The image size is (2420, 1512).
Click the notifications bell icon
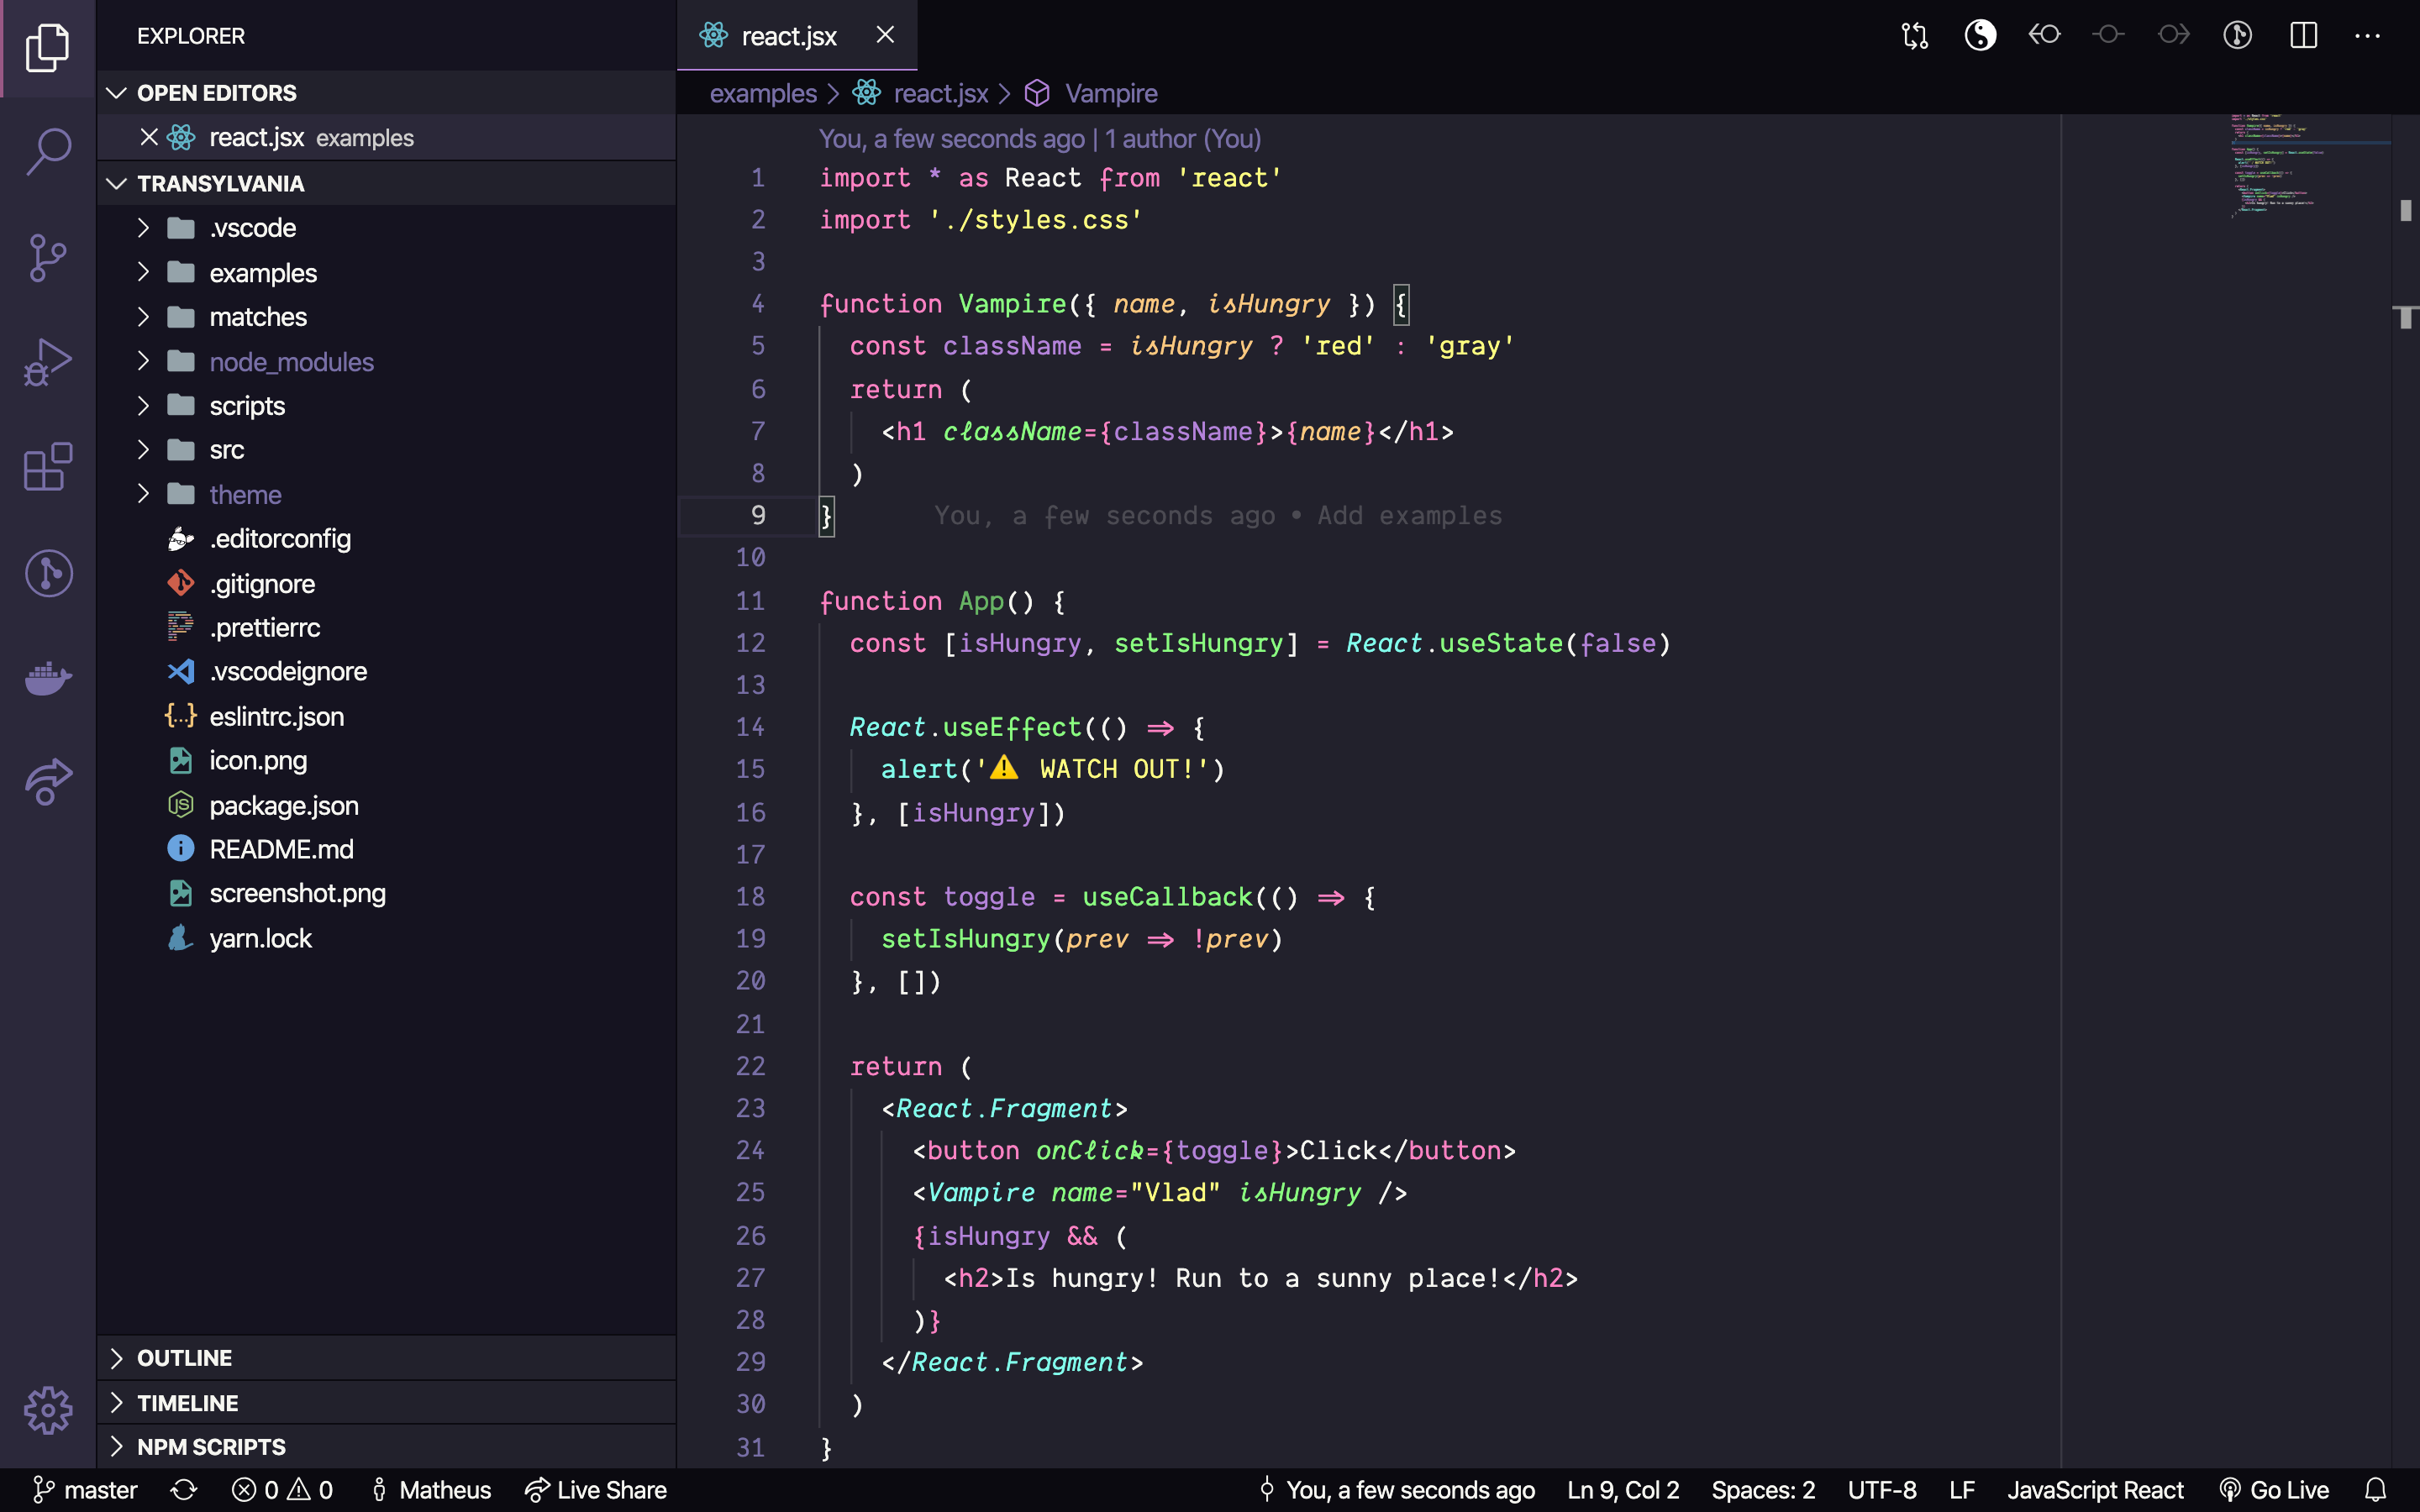pos(2376,1490)
